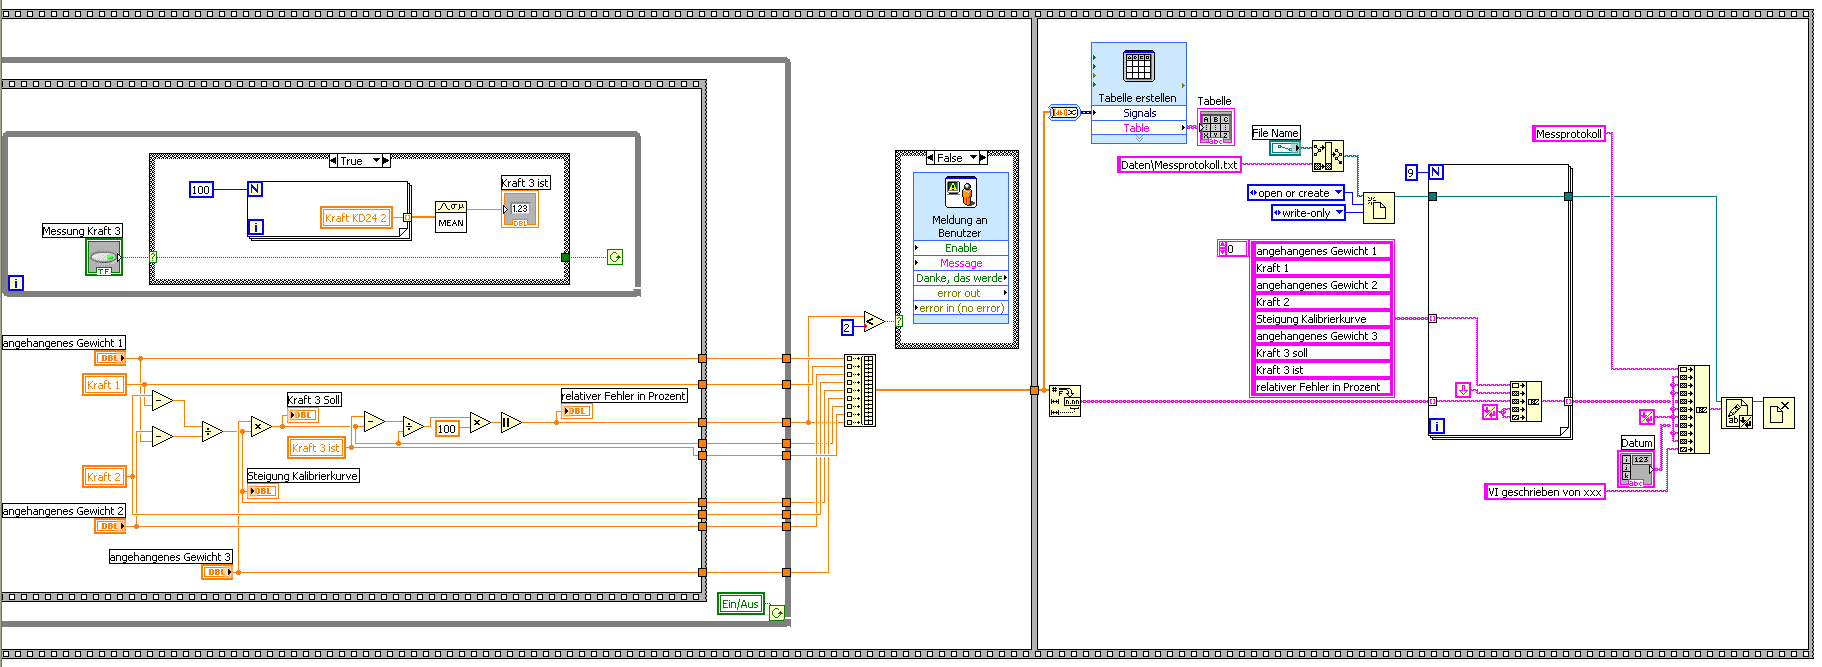Go to next case on True structure
The height and width of the screenshot is (667, 1822).
point(385,161)
